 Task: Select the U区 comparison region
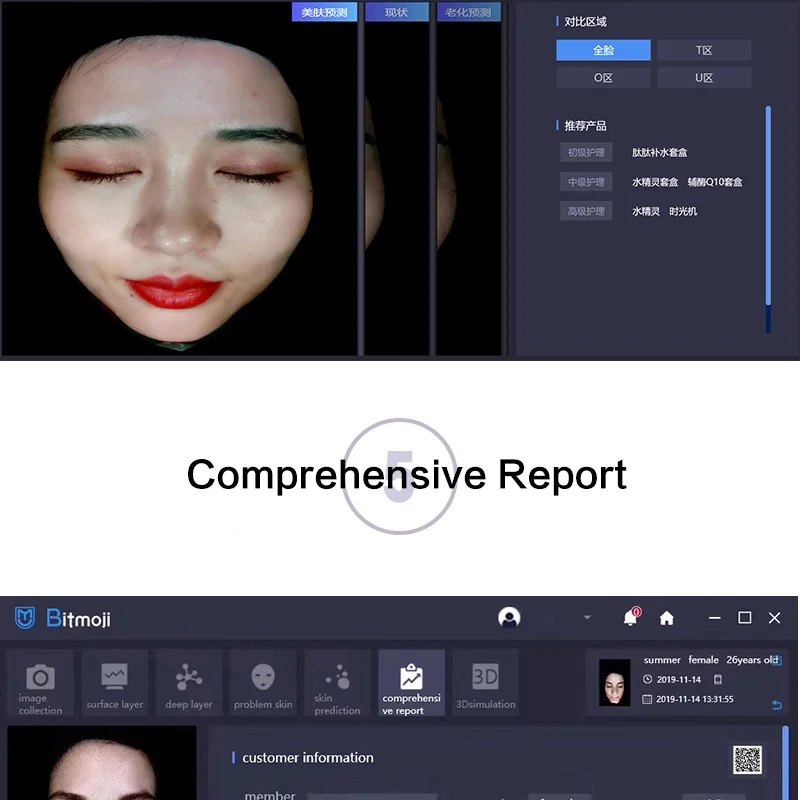tap(704, 78)
